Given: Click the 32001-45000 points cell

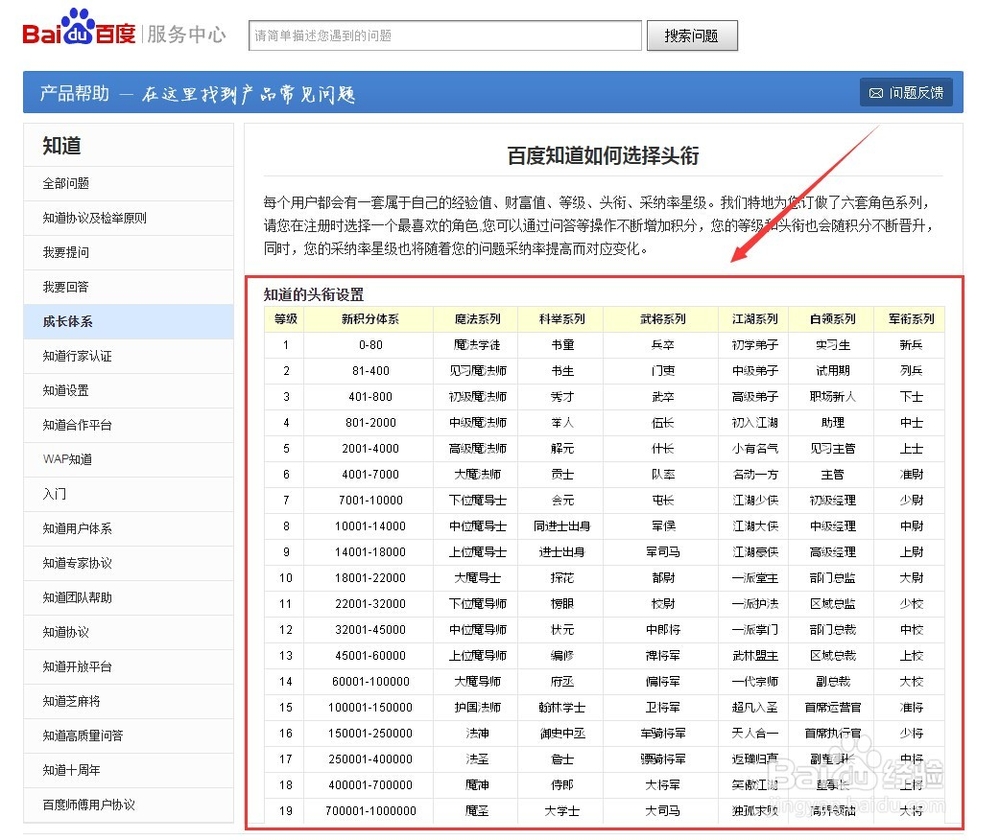Looking at the screenshot, I should [371, 630].
